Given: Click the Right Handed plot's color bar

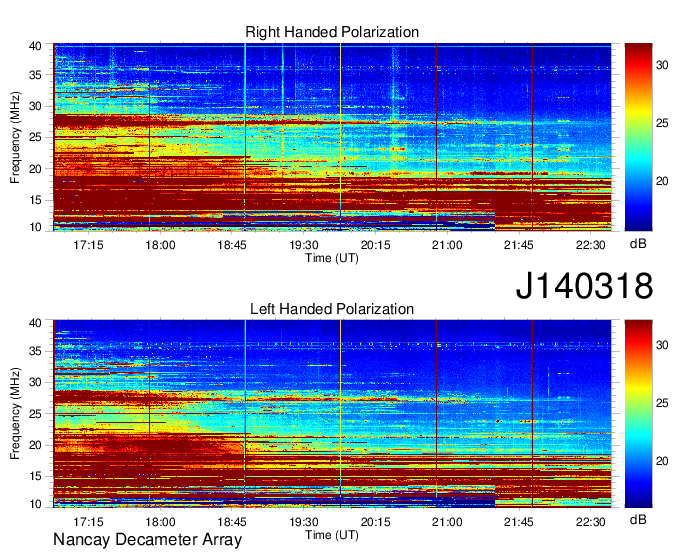Looking at the screenshot, I should 638,137.
